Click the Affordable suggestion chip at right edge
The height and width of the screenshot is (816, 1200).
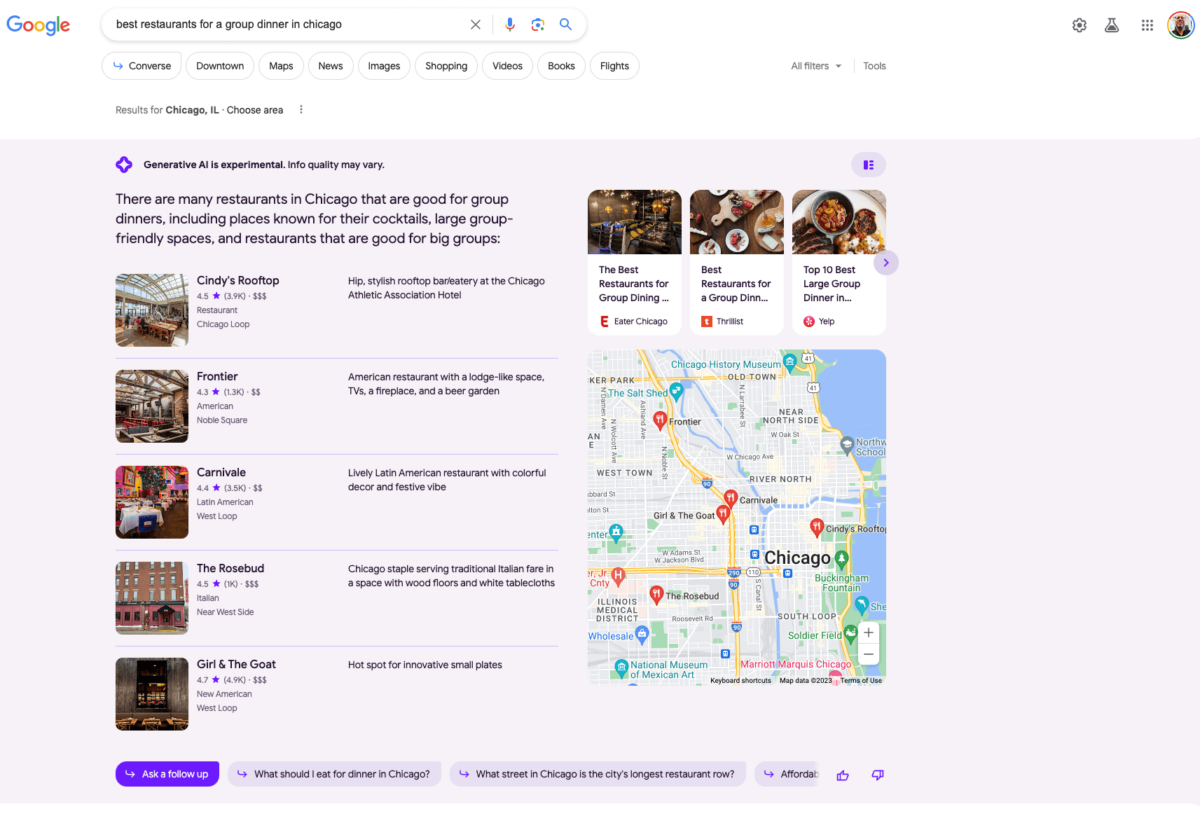coord(788,774)
